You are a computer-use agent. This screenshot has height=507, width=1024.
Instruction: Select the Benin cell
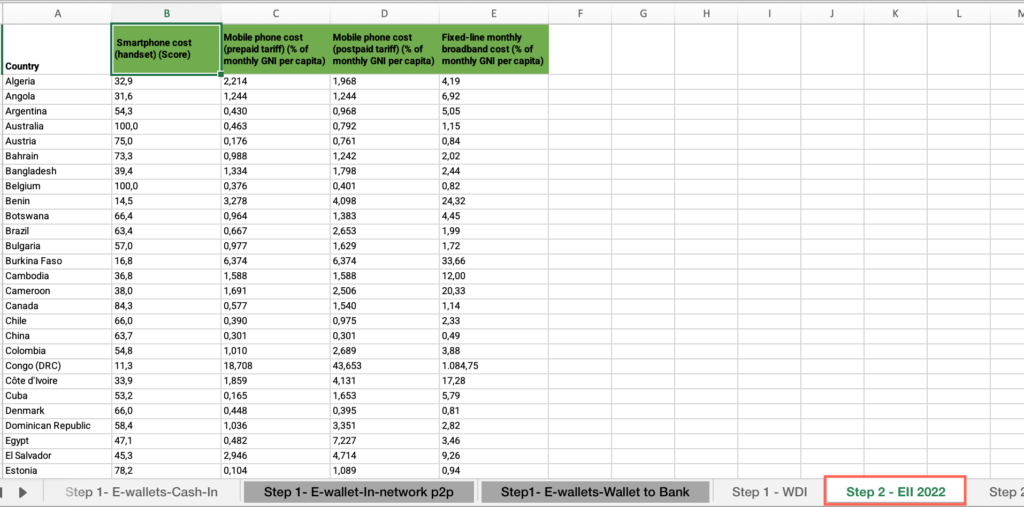(x=57, y=201)
